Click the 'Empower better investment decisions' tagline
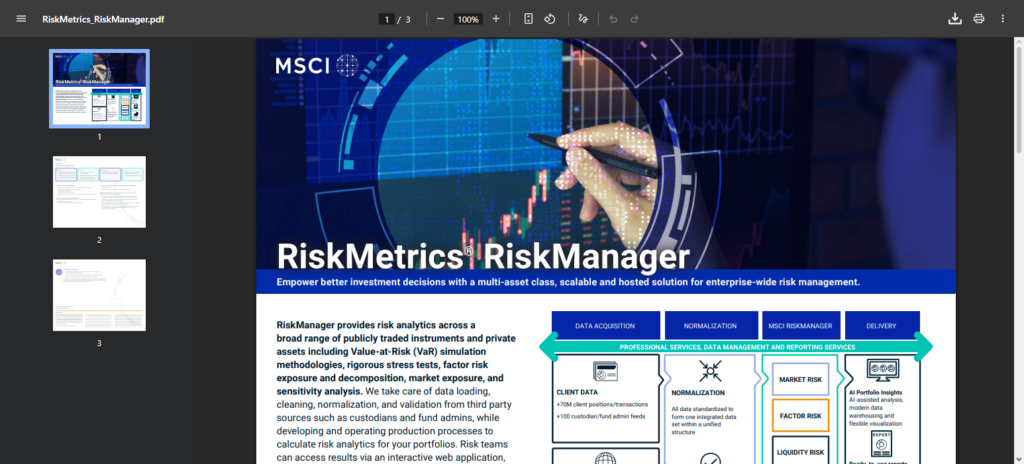 568,282
